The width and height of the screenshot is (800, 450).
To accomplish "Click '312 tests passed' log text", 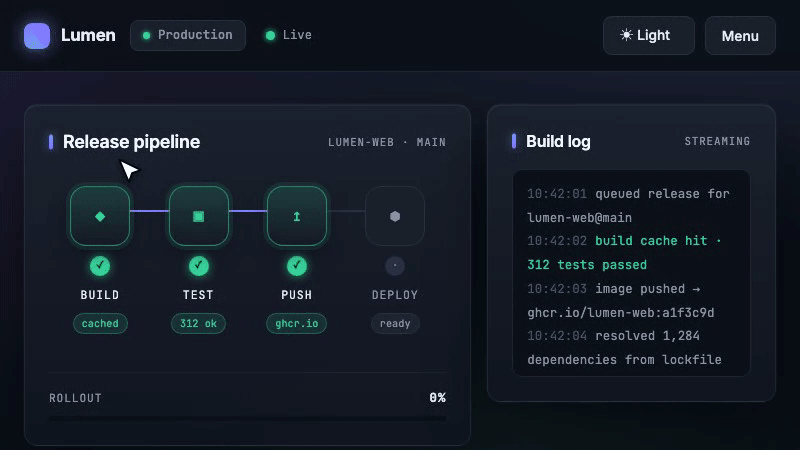I will click(587, 265).
